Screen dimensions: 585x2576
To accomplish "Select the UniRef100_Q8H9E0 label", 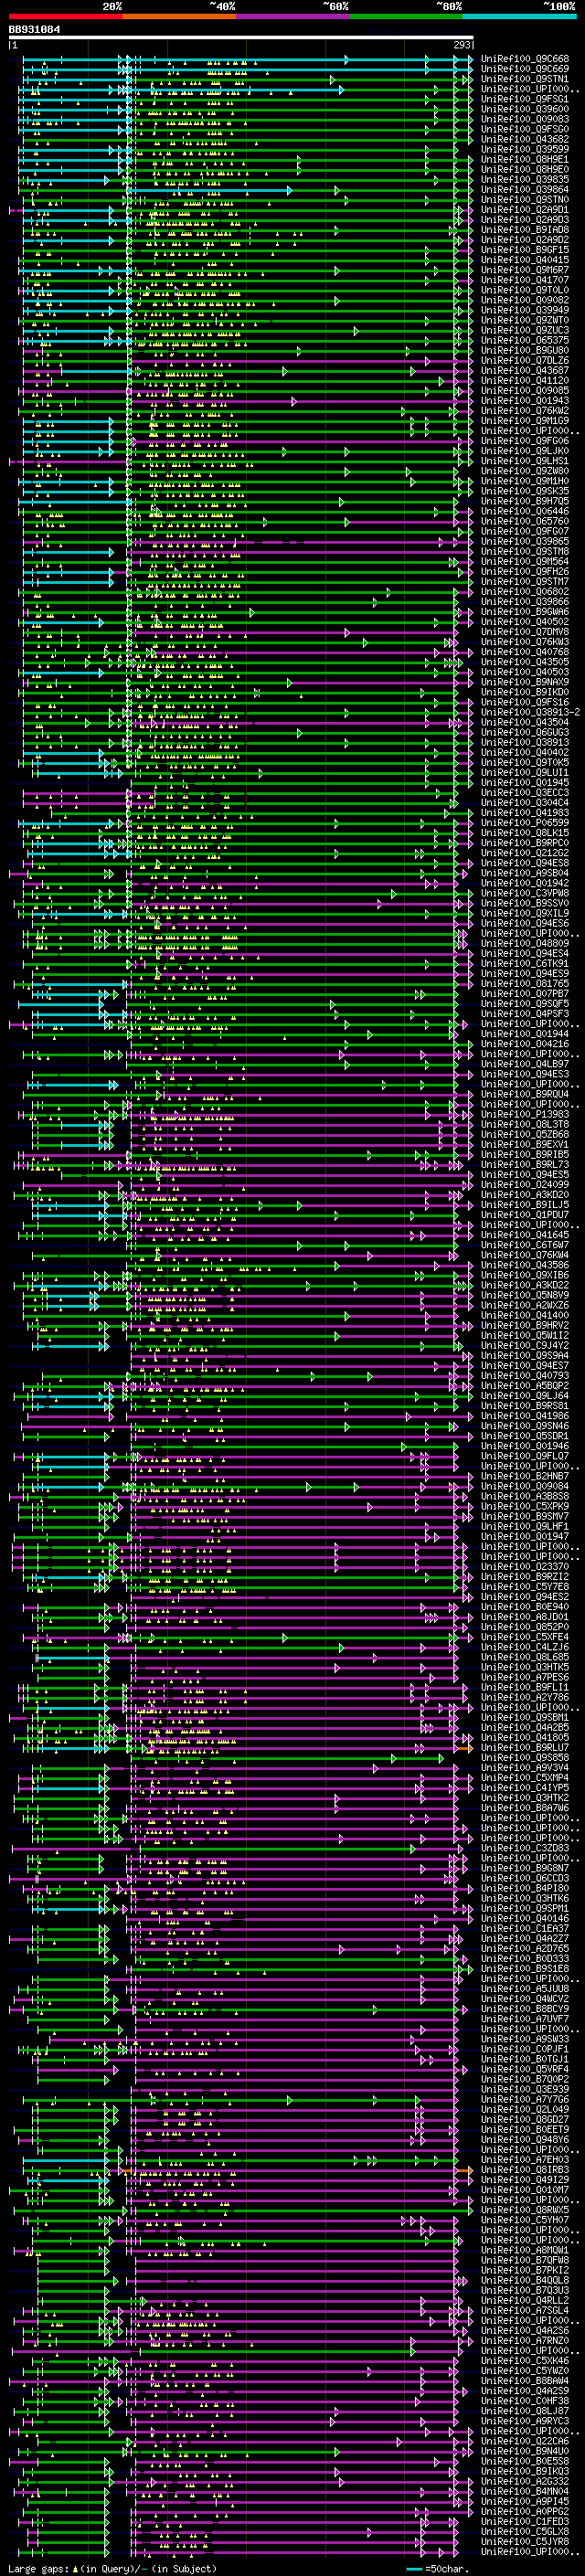I will coord(525,169).
